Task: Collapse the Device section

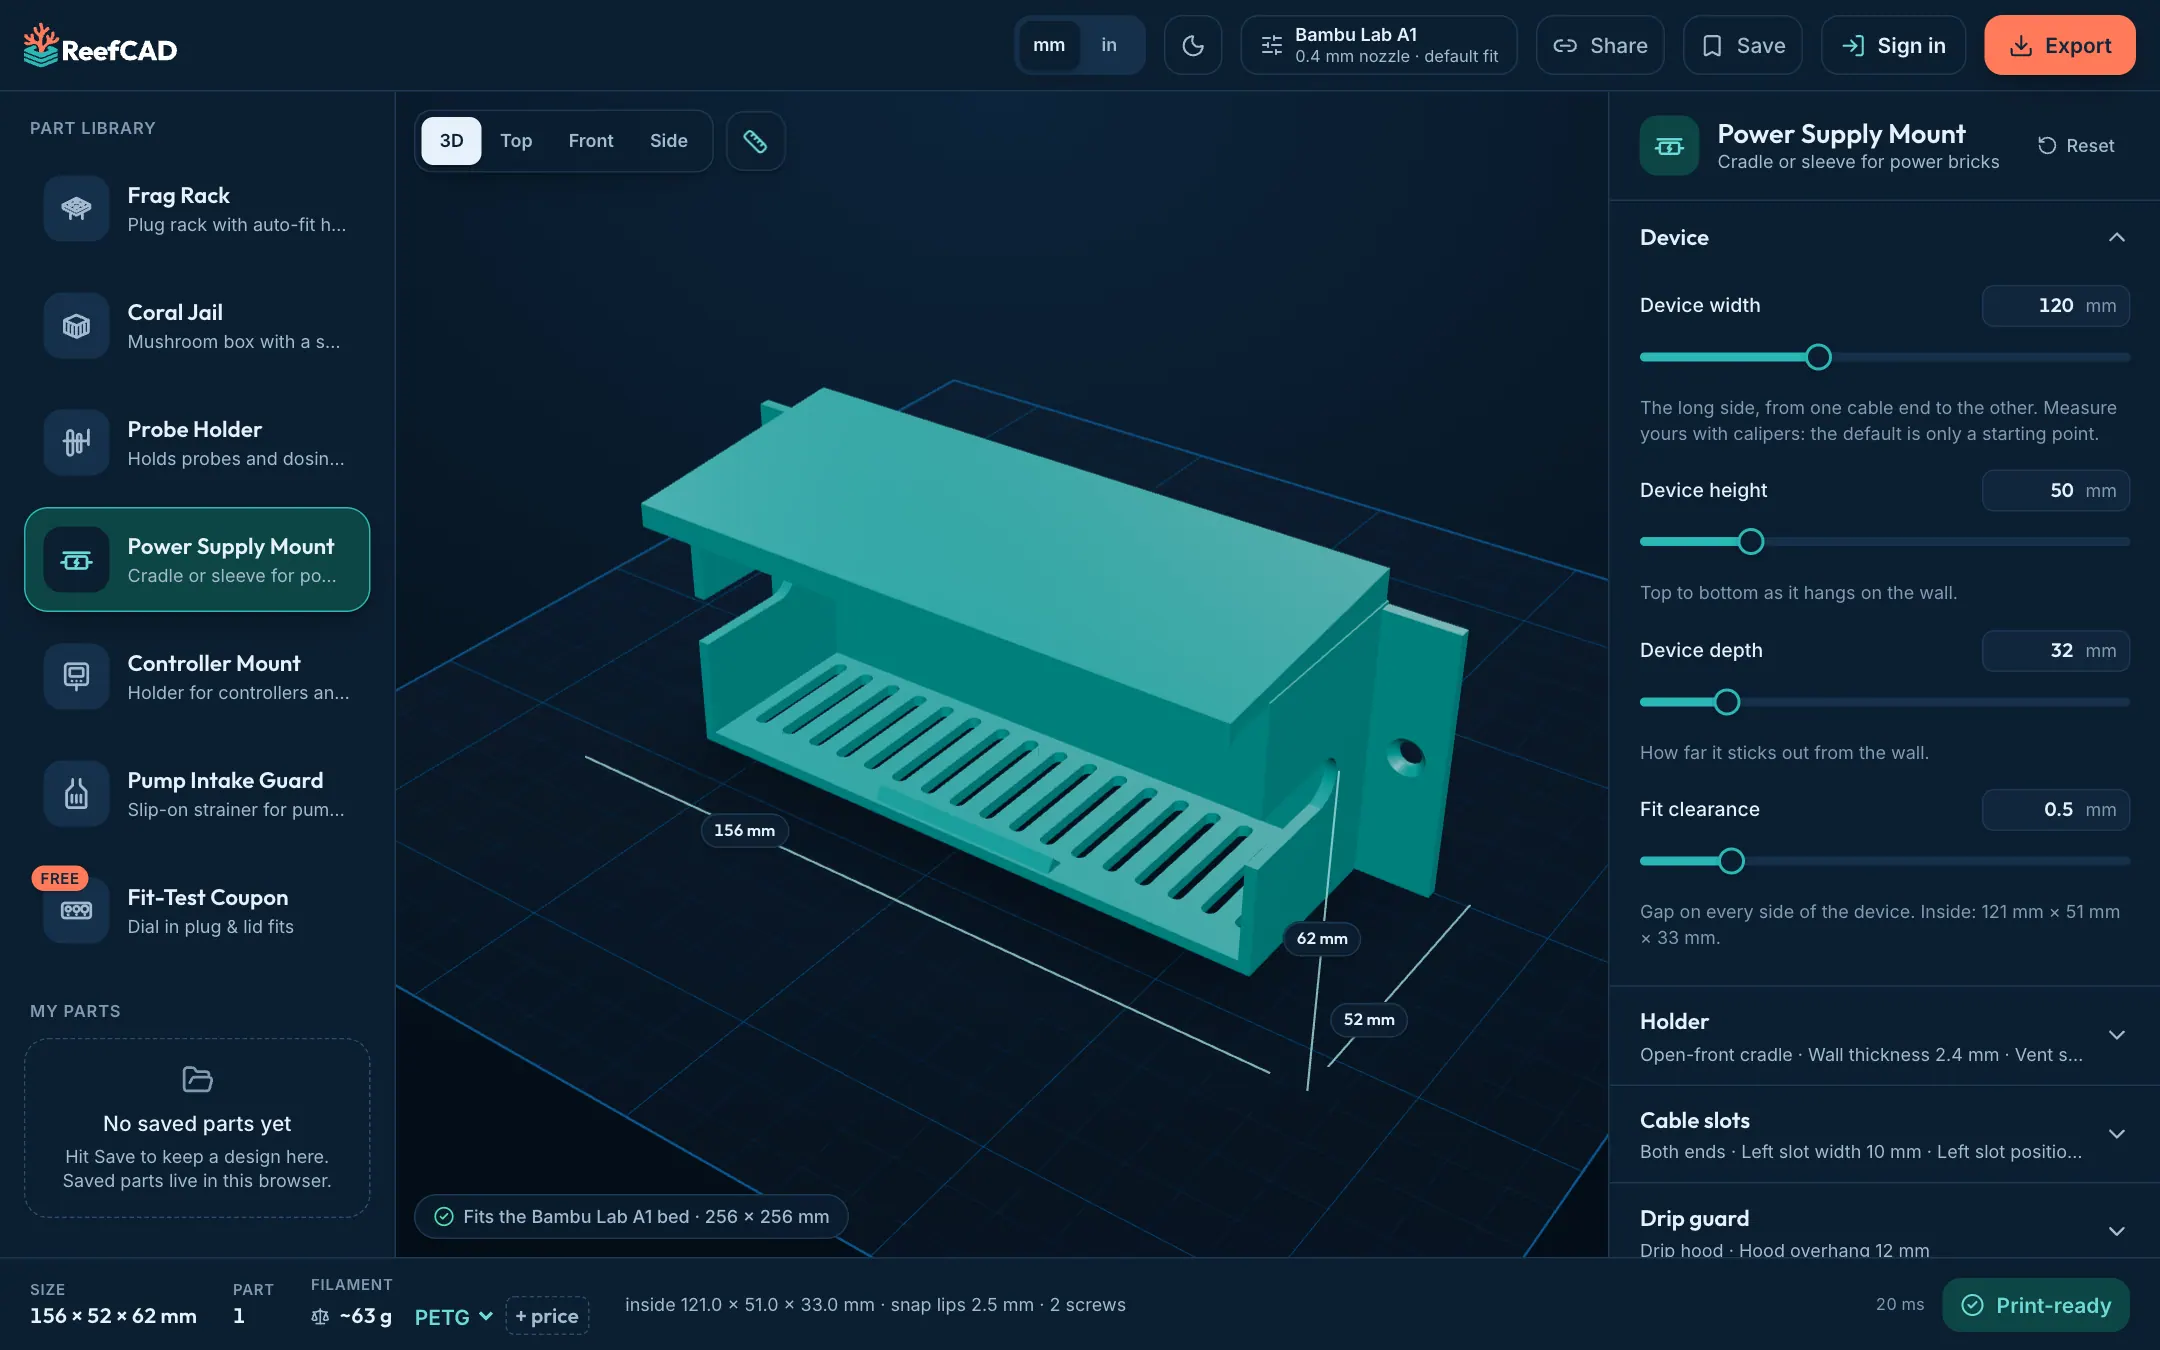Action: 1884,237
